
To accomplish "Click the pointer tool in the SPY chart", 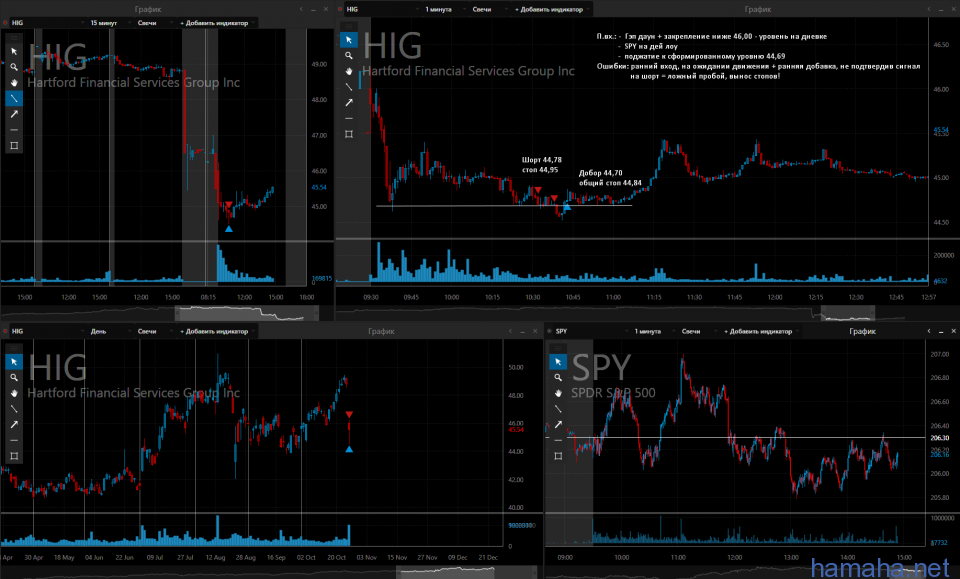I will tap(558, 362).
